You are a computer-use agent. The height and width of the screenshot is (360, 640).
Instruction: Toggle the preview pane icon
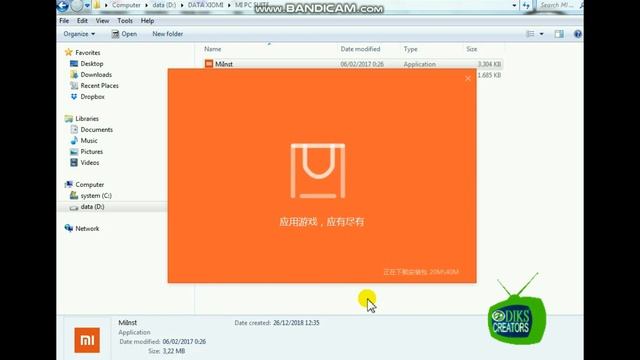click(x=559, y=34)
